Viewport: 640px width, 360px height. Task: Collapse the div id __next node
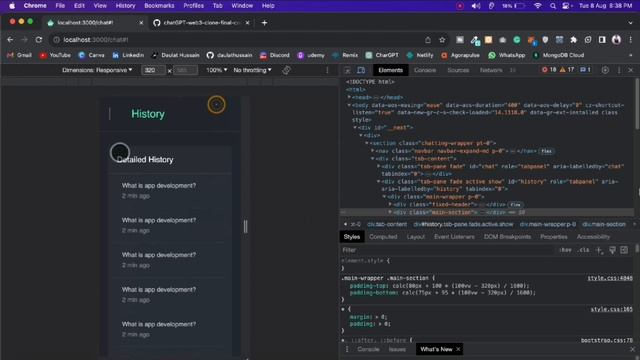pyautogui.click(x=355, y=127)
